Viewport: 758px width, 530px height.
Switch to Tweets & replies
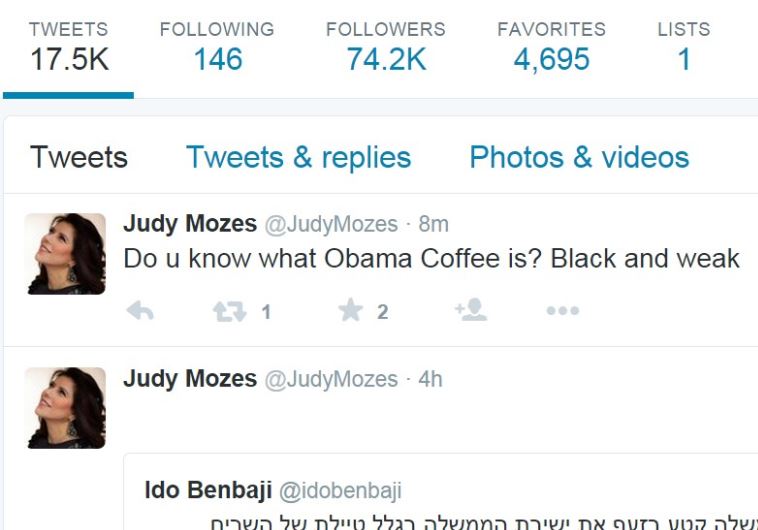click(x=298, y=157)
